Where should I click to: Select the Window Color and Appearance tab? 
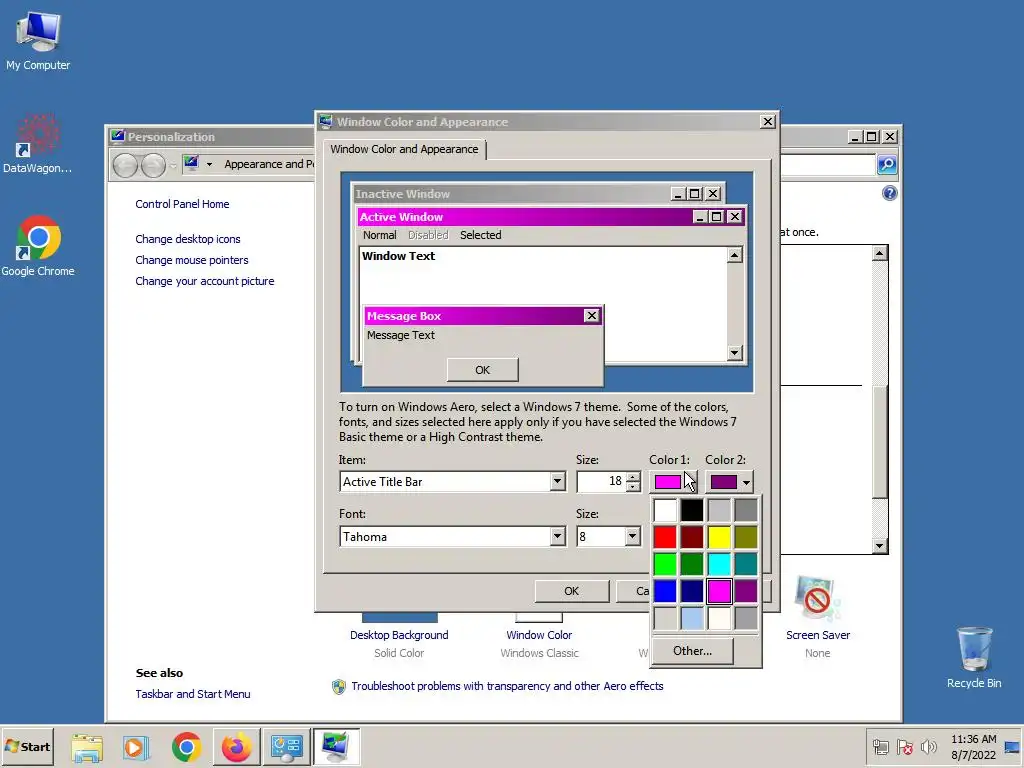(404, 149)
